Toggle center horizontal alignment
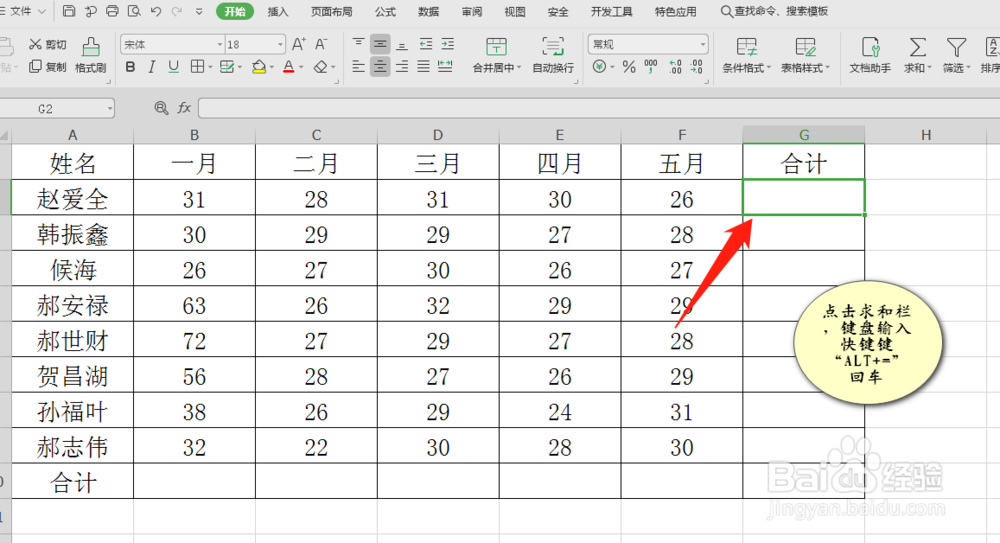Viewport: 1000px width, 543px height. click(x=380, y=66)
